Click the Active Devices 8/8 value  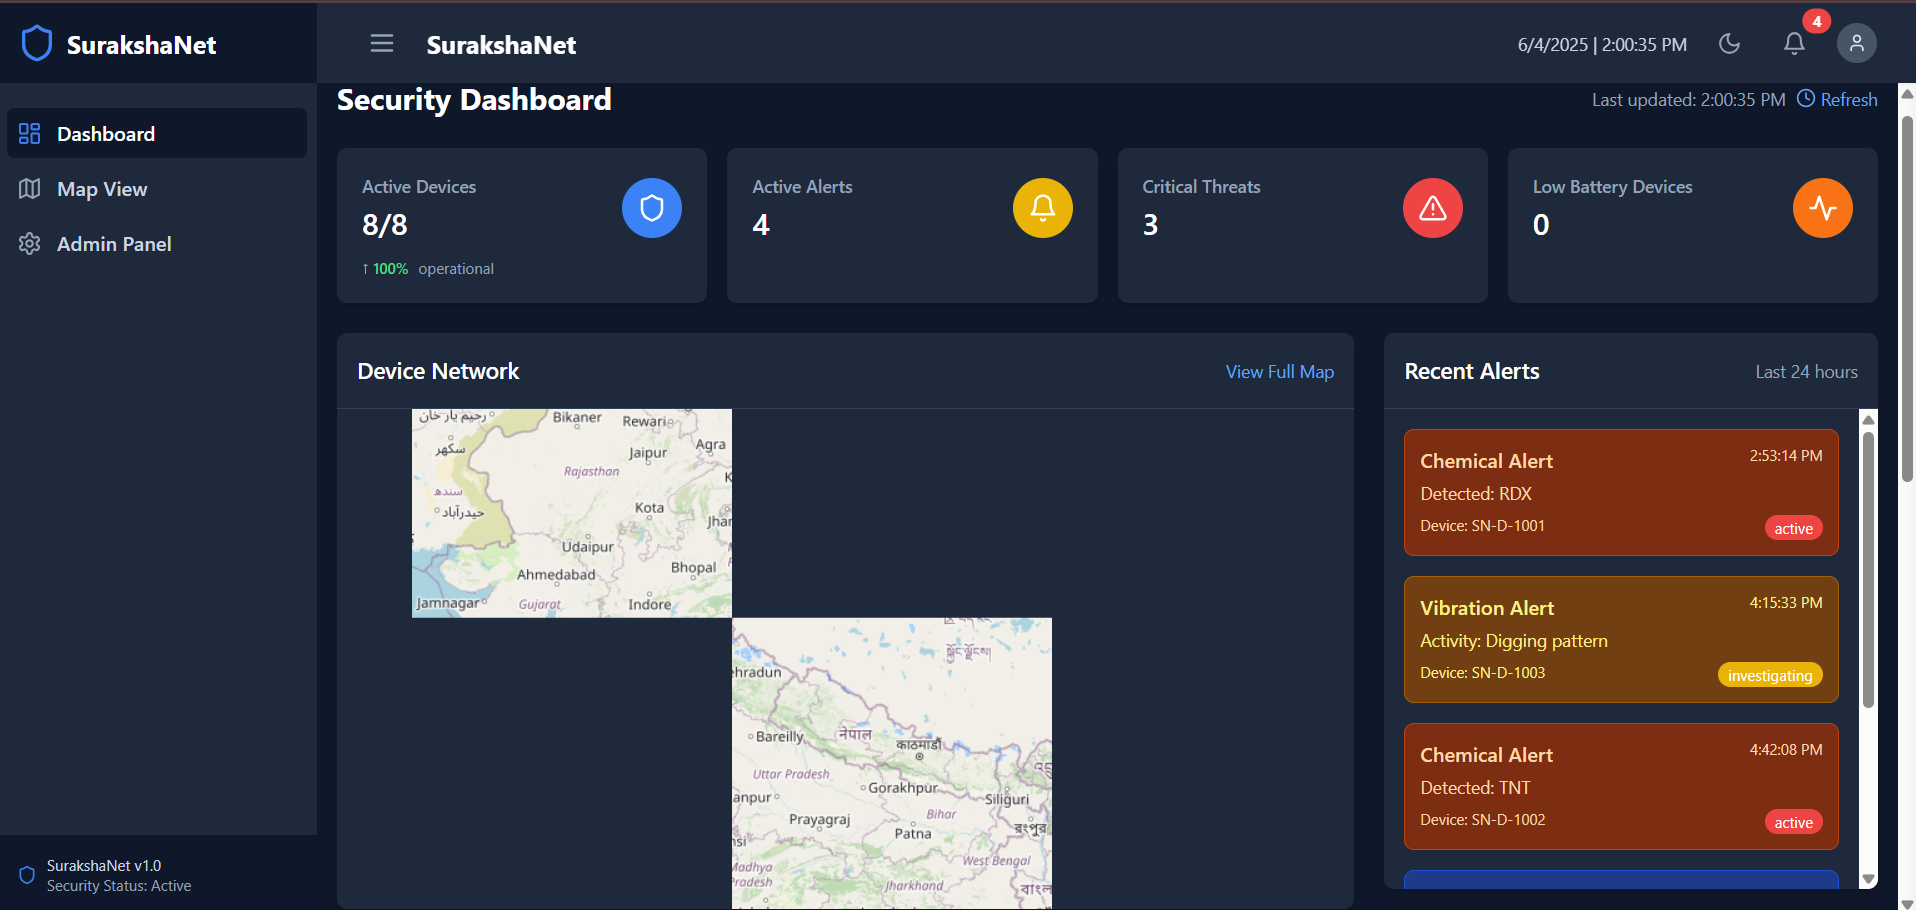pyautogui.click(x=385, y=225)
